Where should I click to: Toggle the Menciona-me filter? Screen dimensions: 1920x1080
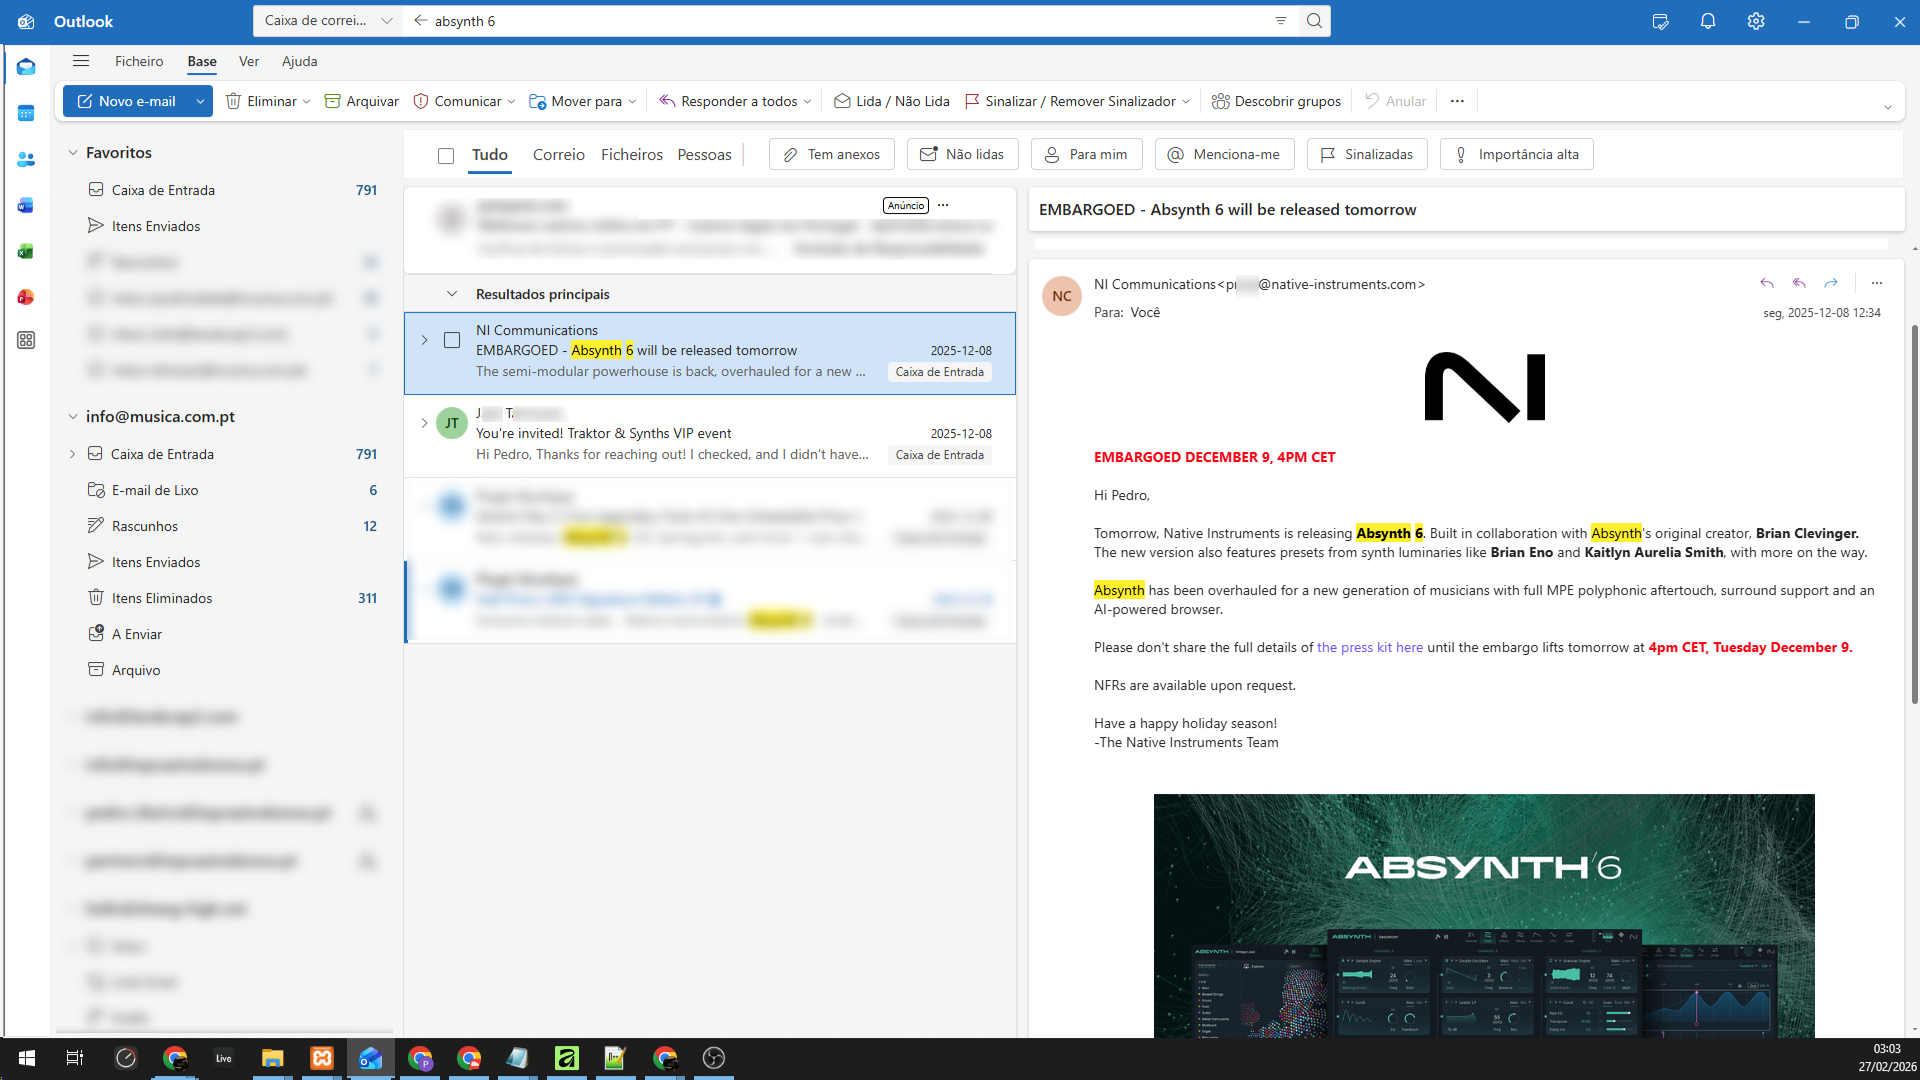point(1224,154)
